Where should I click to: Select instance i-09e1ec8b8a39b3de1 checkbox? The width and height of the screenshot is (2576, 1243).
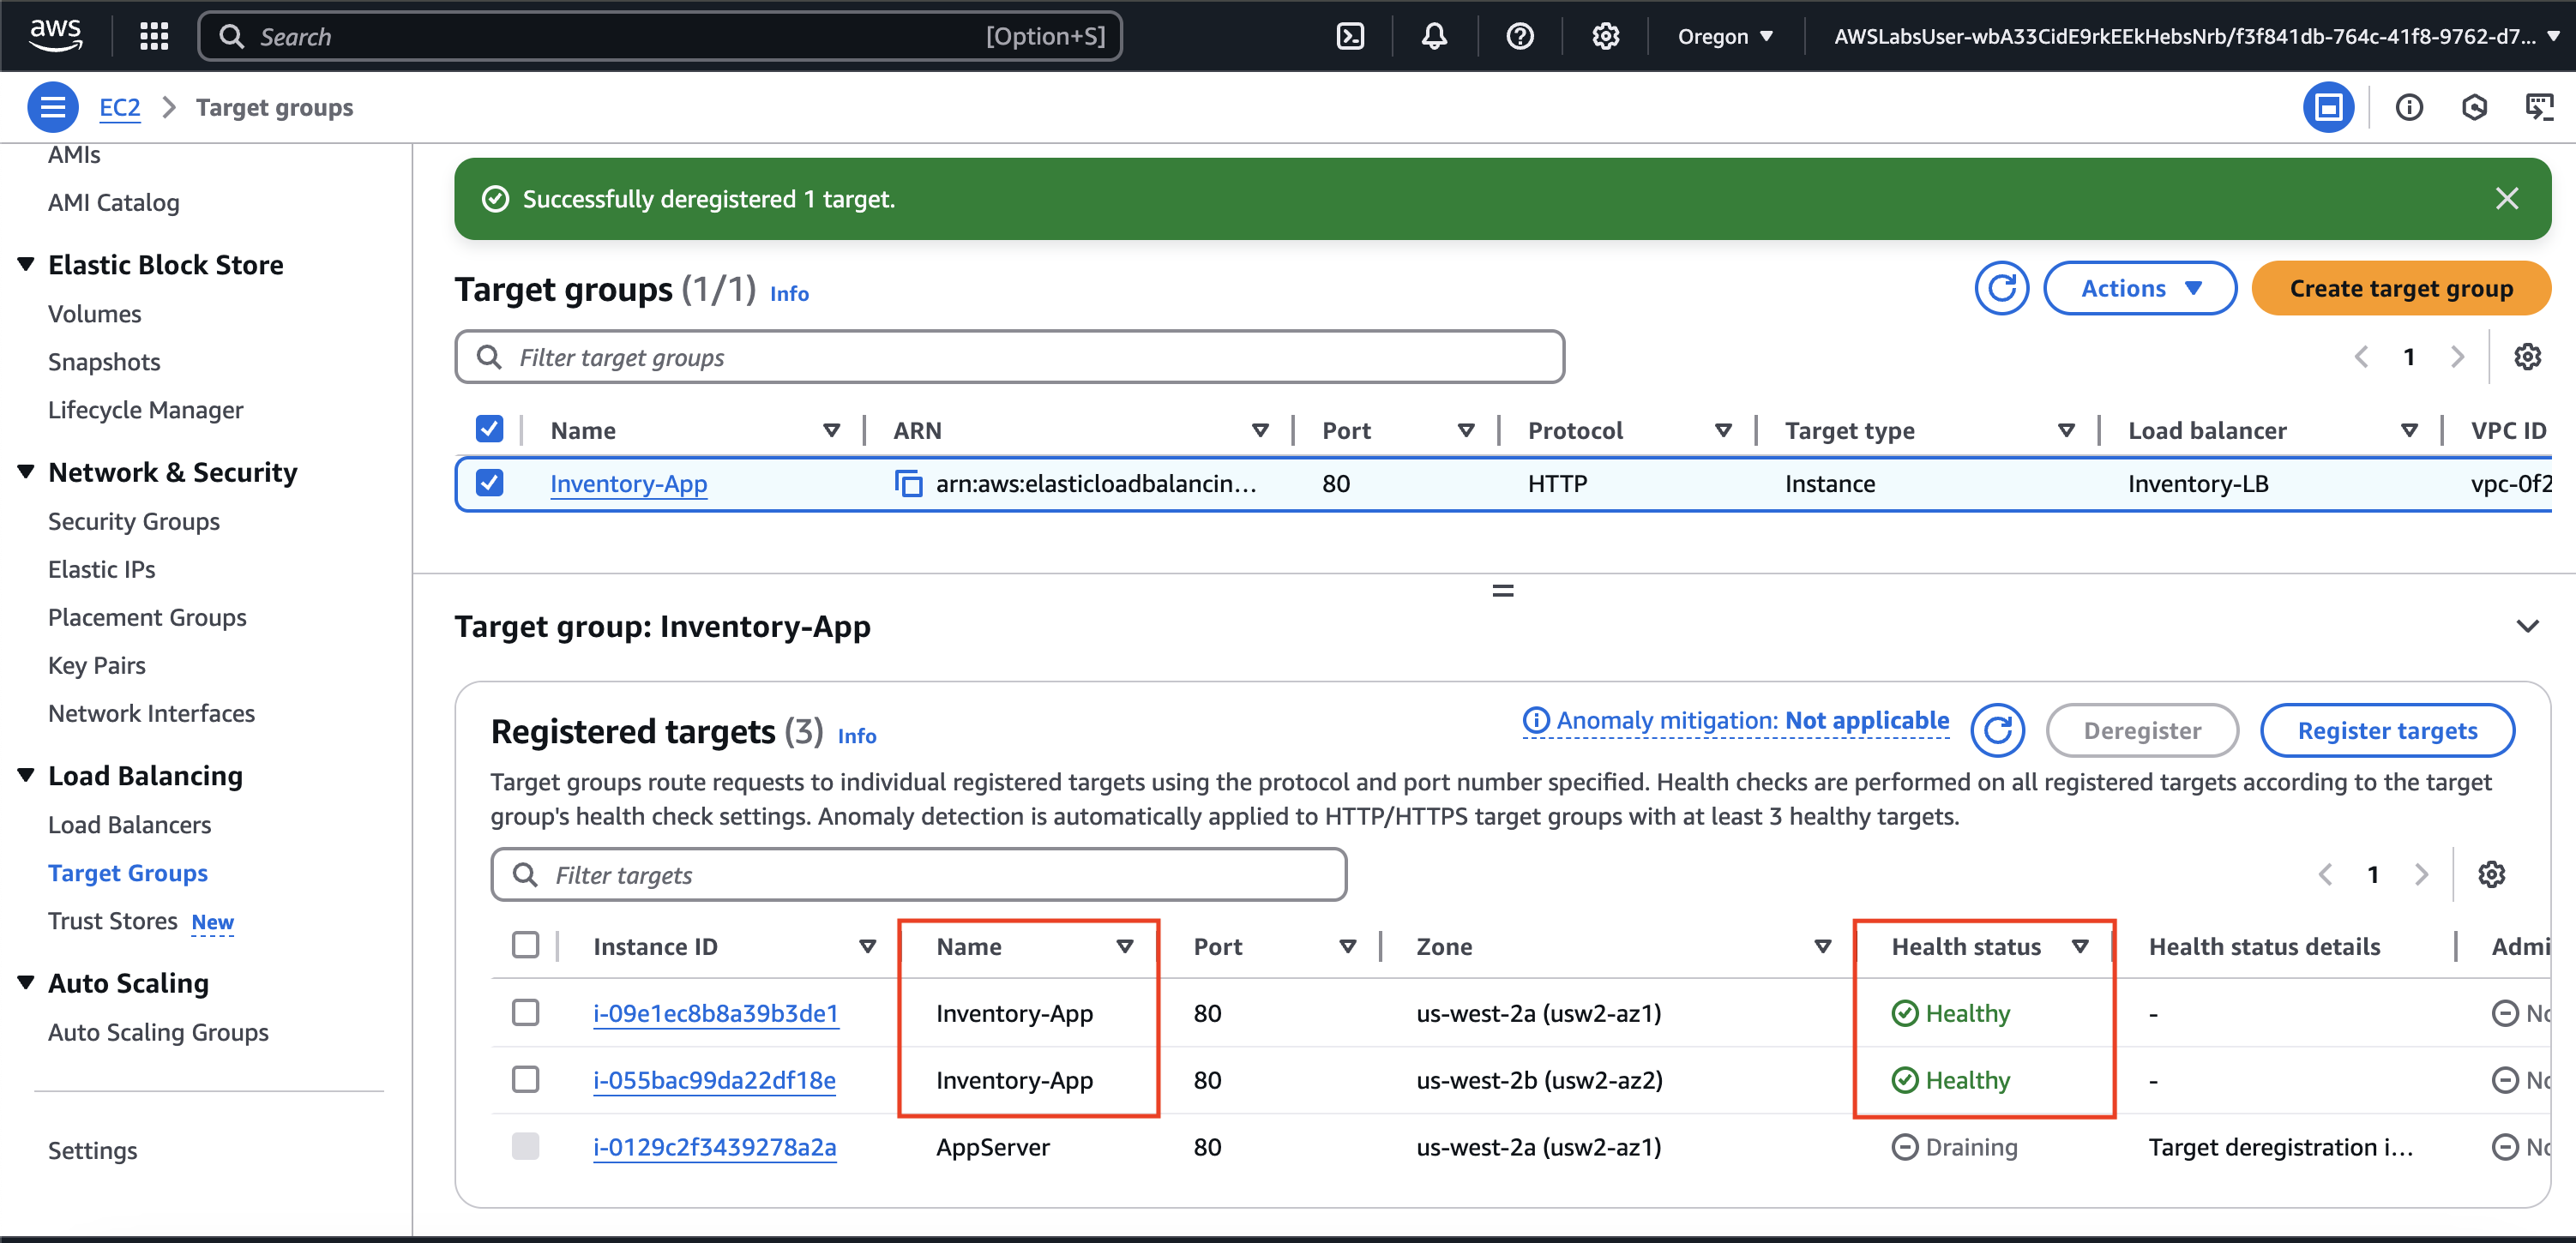point(525,1012)
